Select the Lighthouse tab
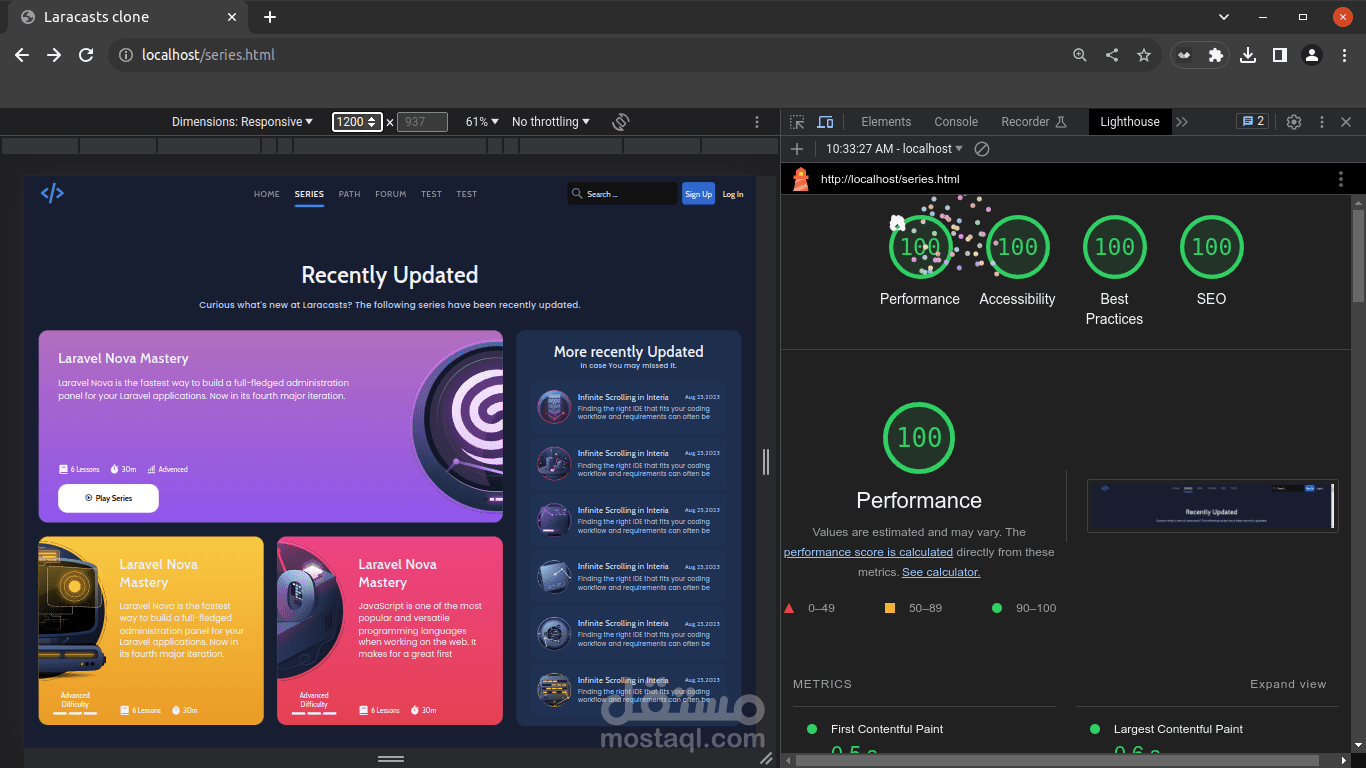The image size is (1366, 768). [x=1130, y=122]
